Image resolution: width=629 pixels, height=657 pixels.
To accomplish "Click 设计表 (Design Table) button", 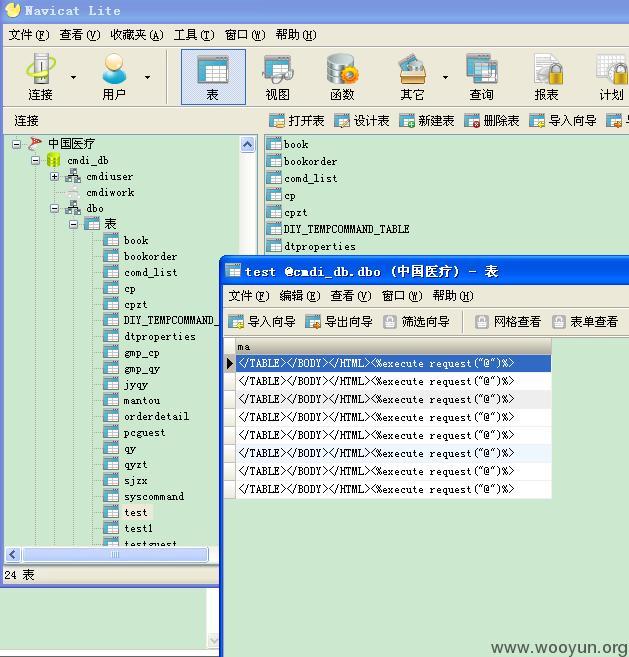I will coord(361,121).
